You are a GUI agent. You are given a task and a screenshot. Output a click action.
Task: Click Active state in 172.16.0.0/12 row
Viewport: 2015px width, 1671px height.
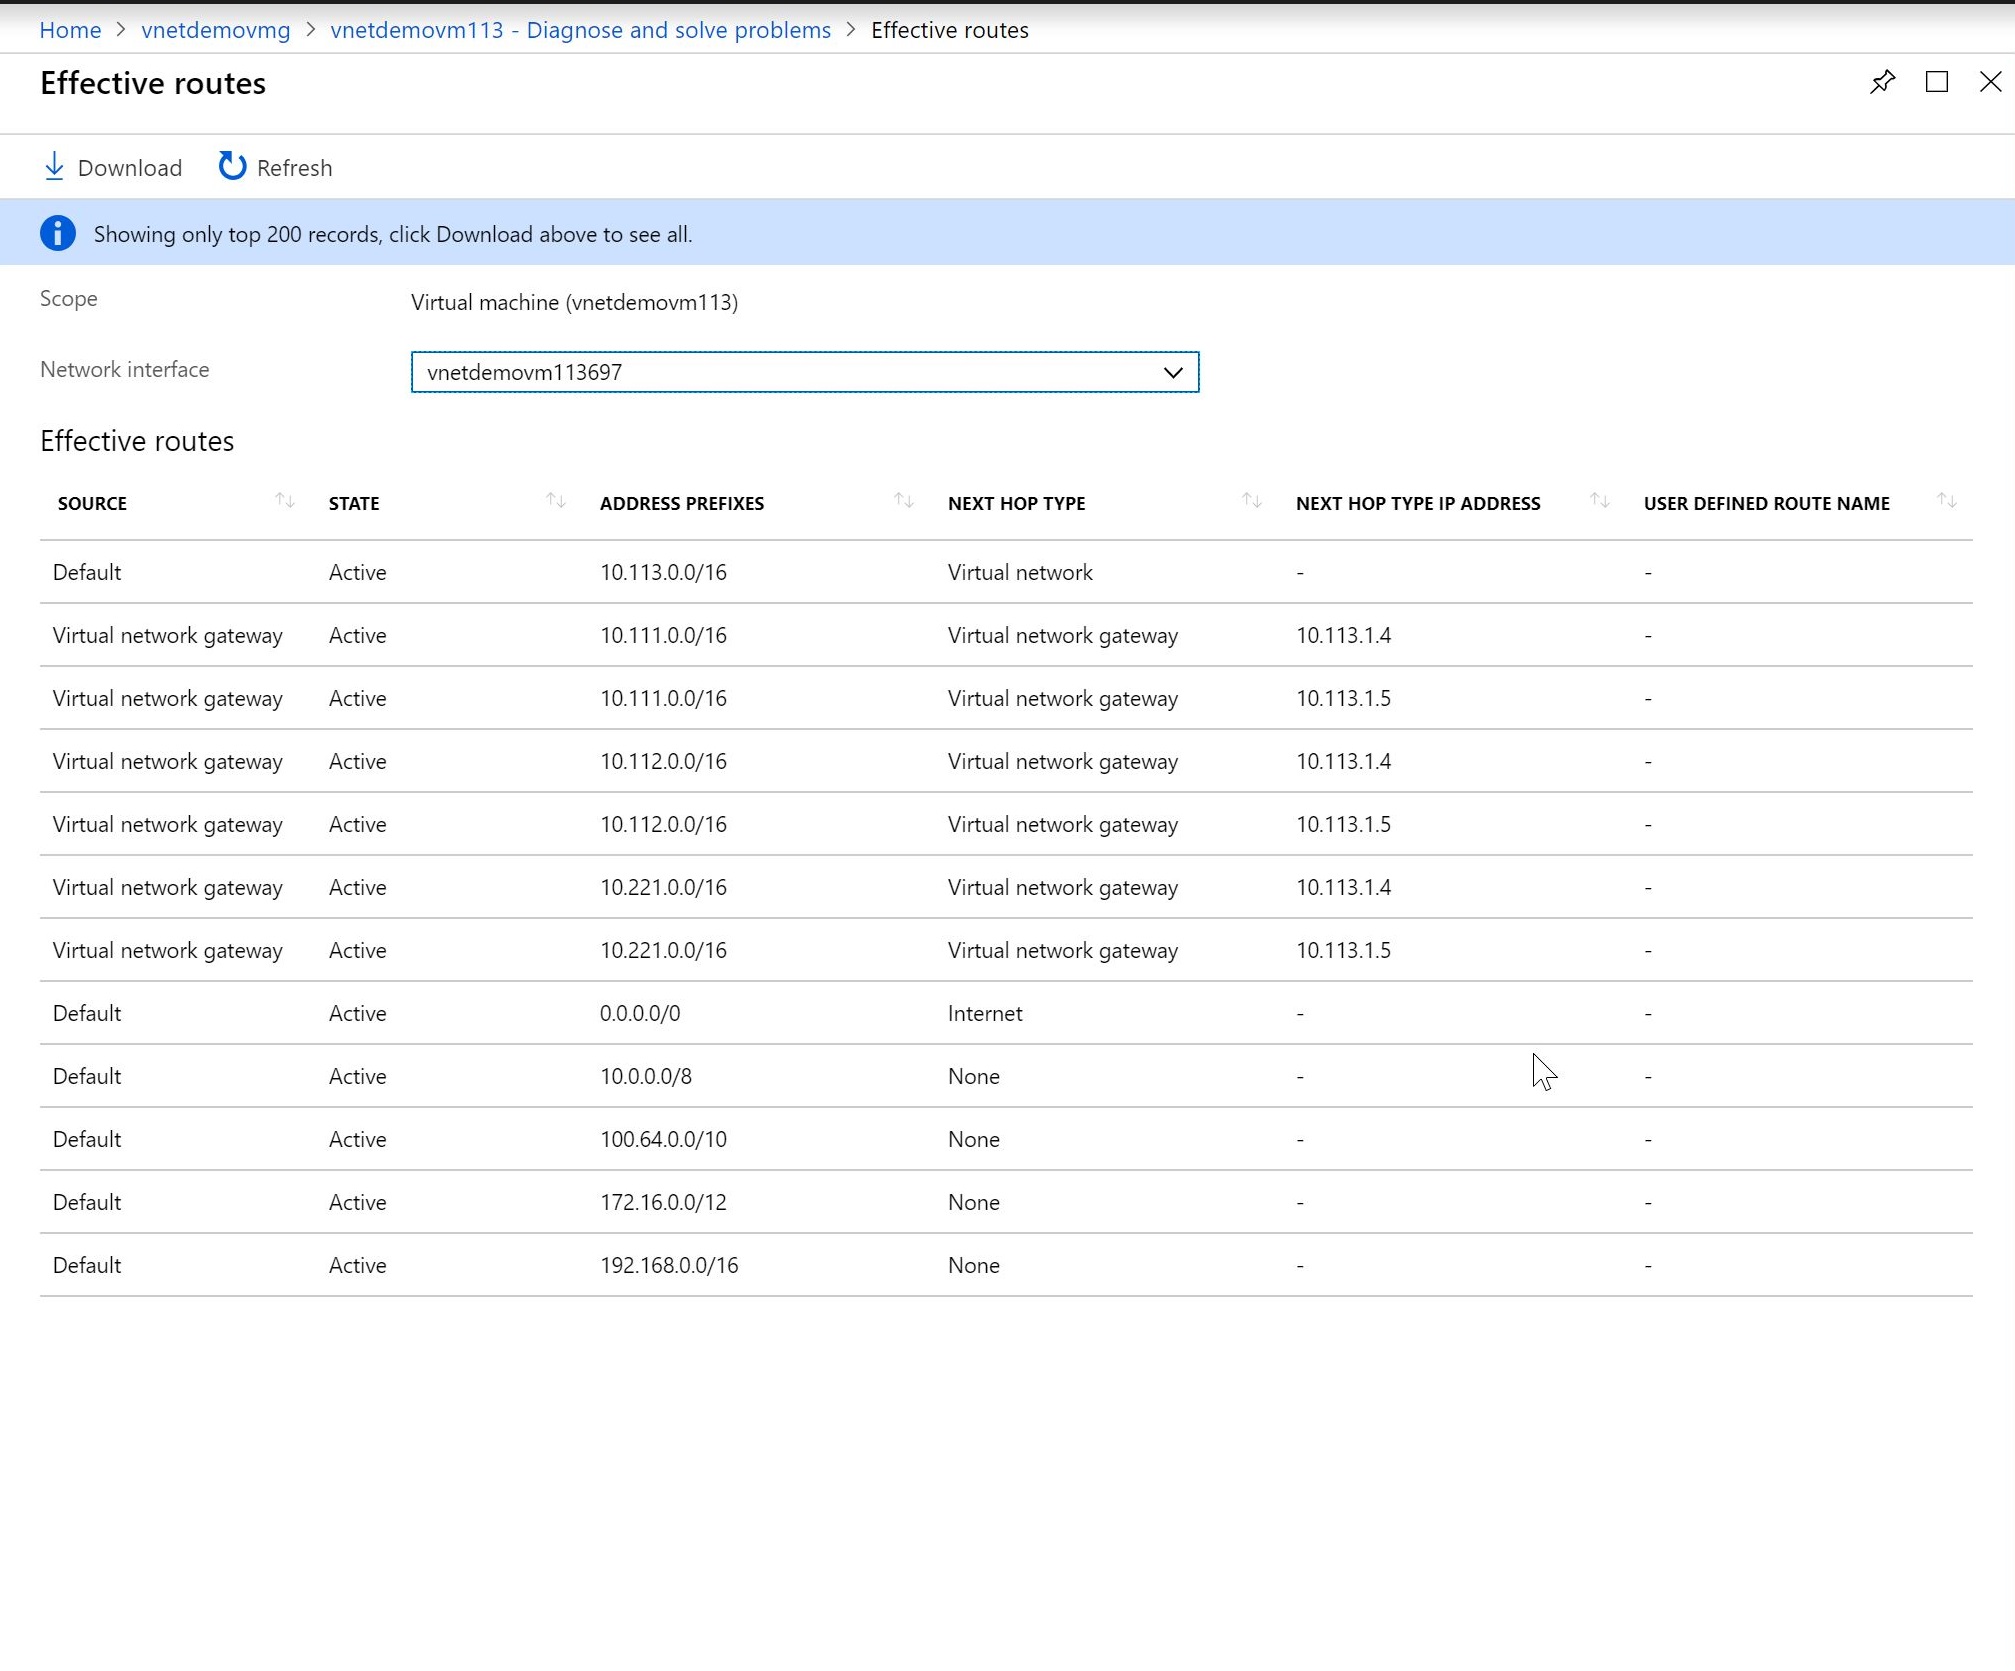pos(358,1202)
